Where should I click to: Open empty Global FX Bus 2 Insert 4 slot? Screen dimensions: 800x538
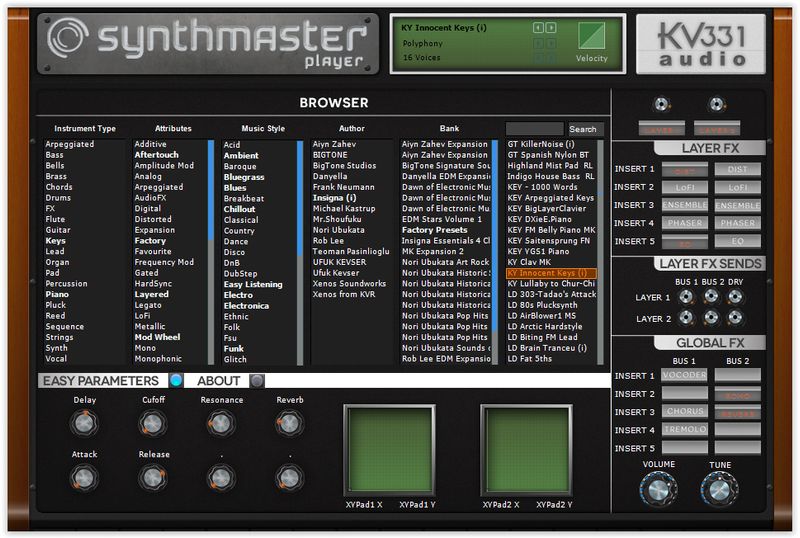click(738, 430)
